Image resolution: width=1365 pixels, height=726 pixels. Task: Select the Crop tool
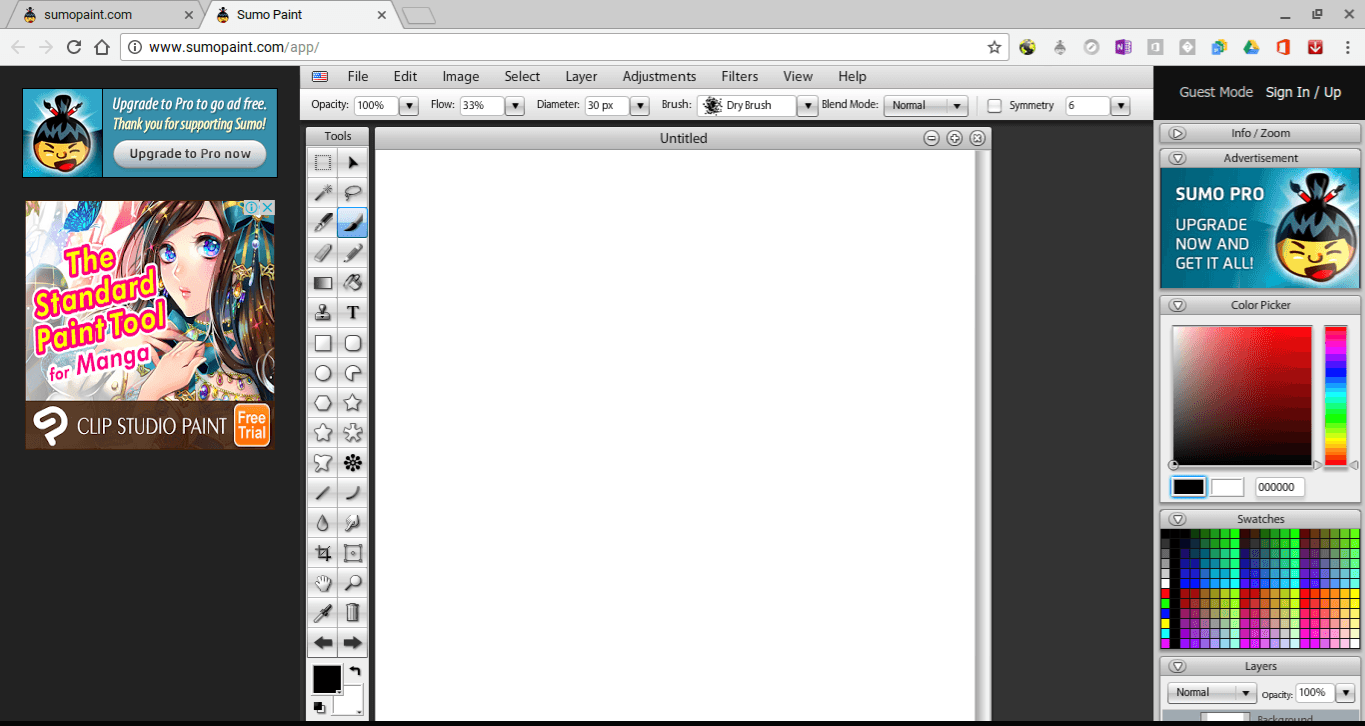tap(323, 553)
